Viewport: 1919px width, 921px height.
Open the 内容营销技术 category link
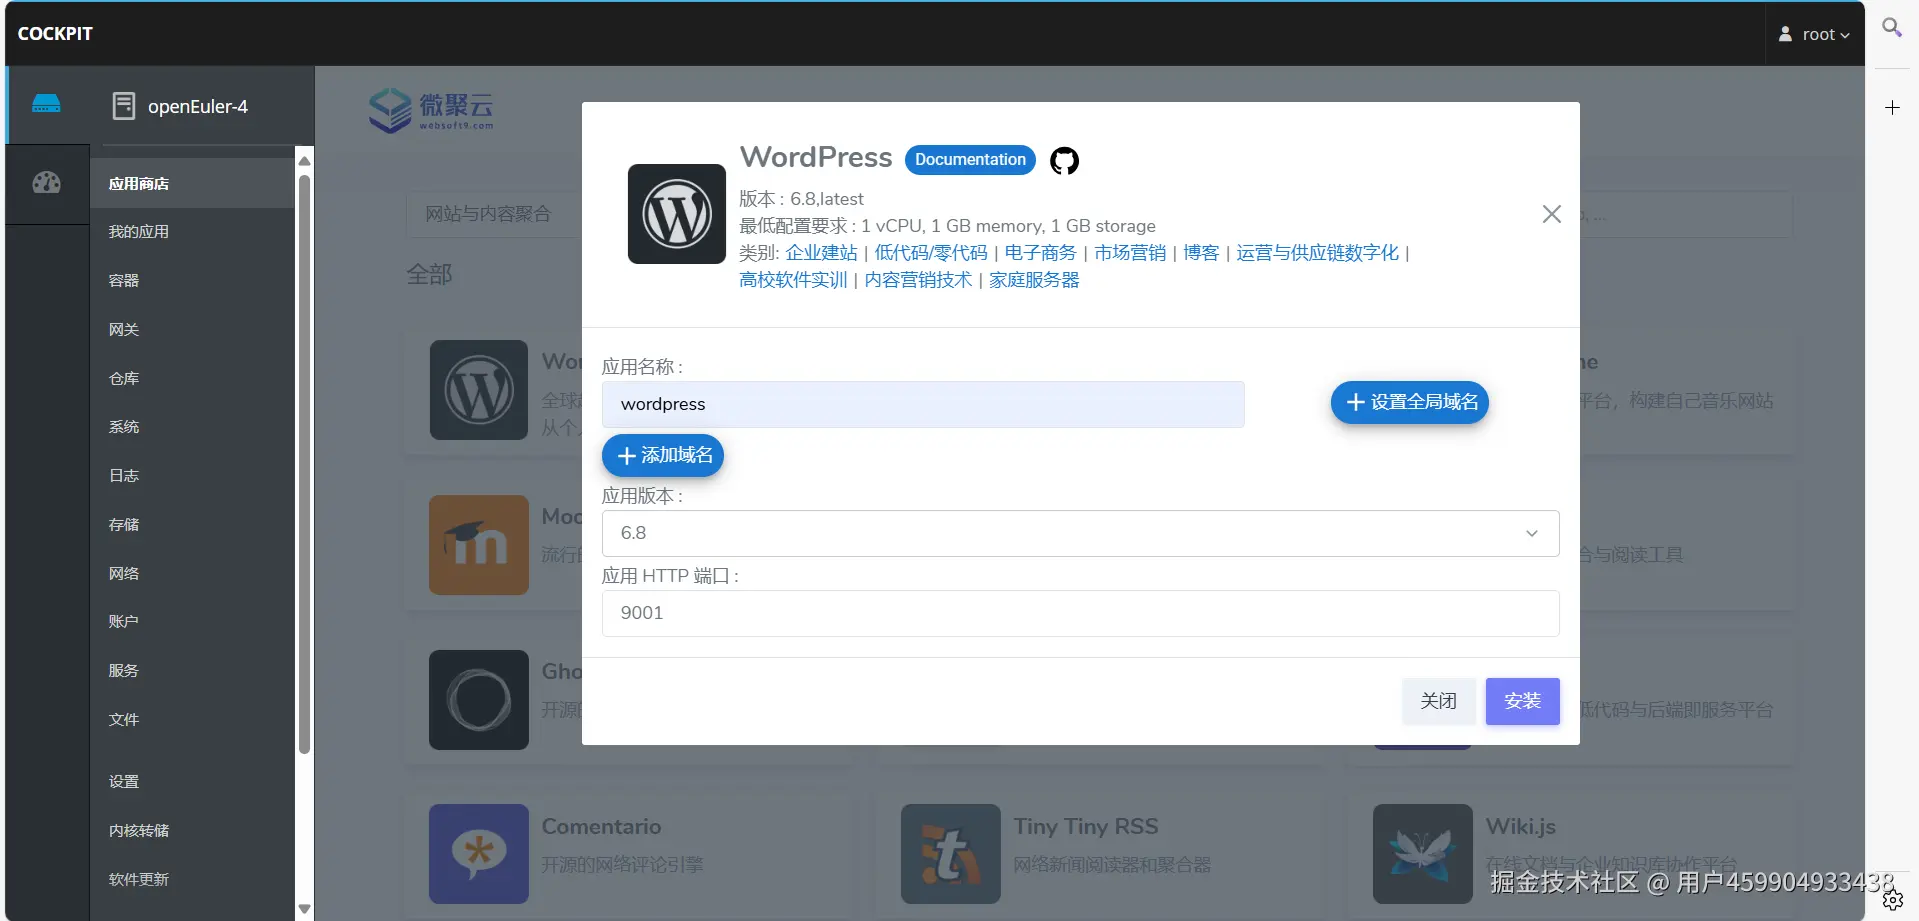(918, 280)
